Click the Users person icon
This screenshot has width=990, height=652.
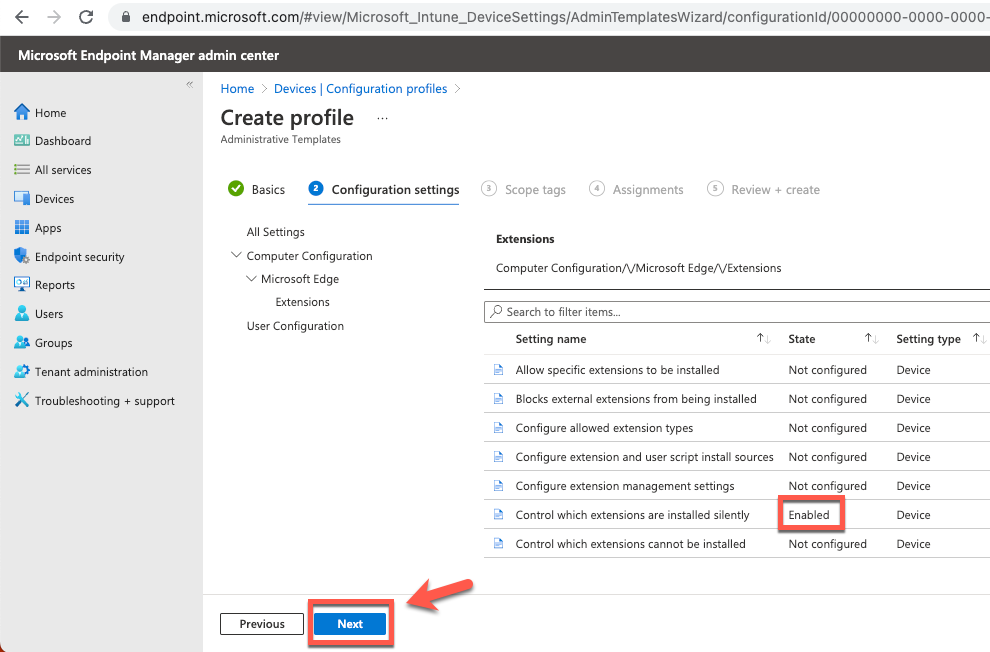coord(21,313)
